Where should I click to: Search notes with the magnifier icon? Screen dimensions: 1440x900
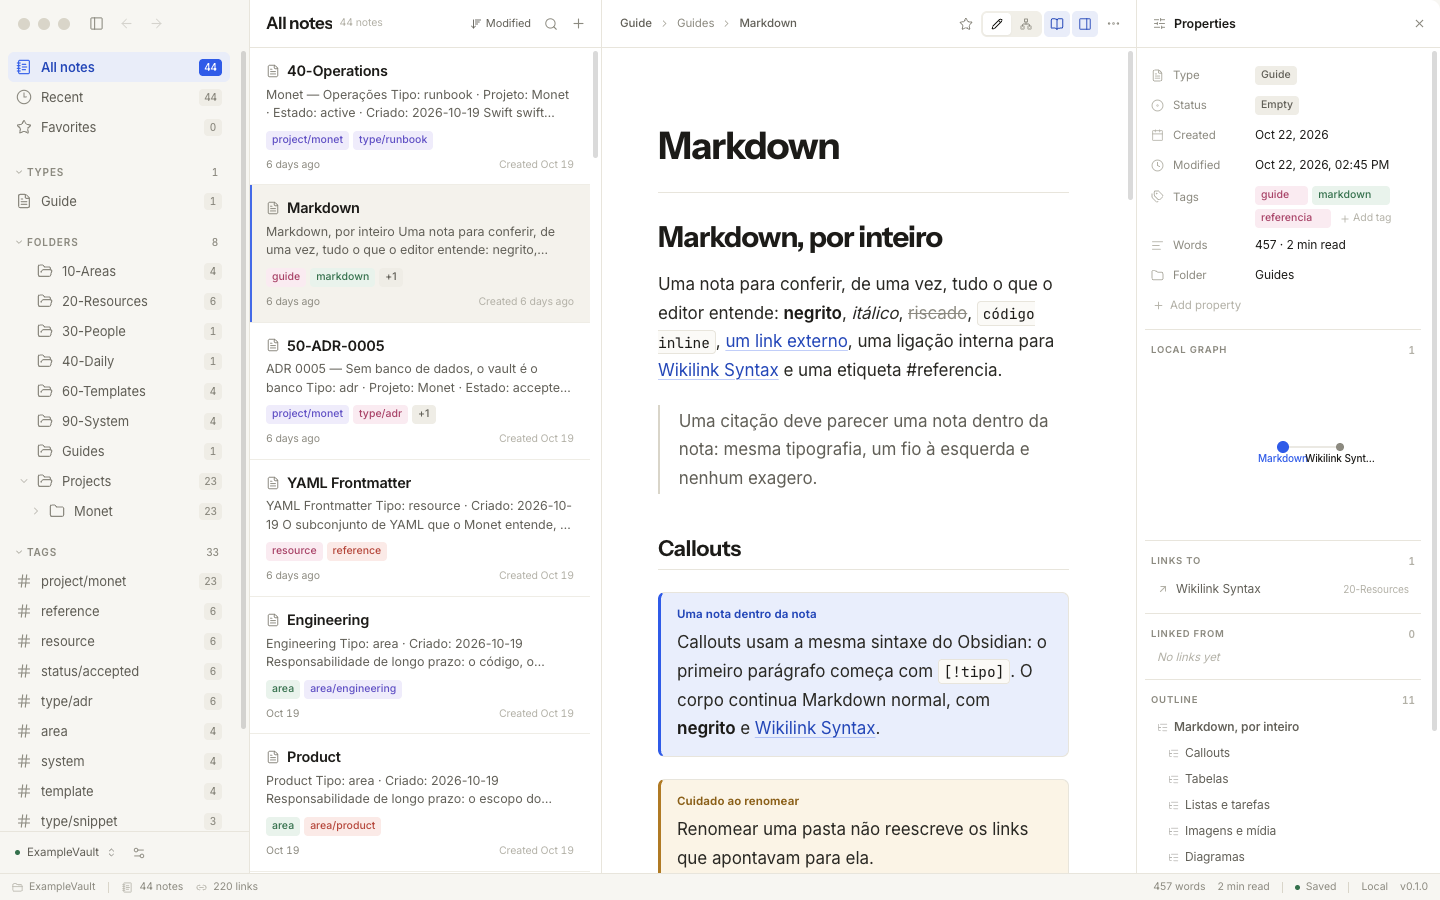(551, 24)
